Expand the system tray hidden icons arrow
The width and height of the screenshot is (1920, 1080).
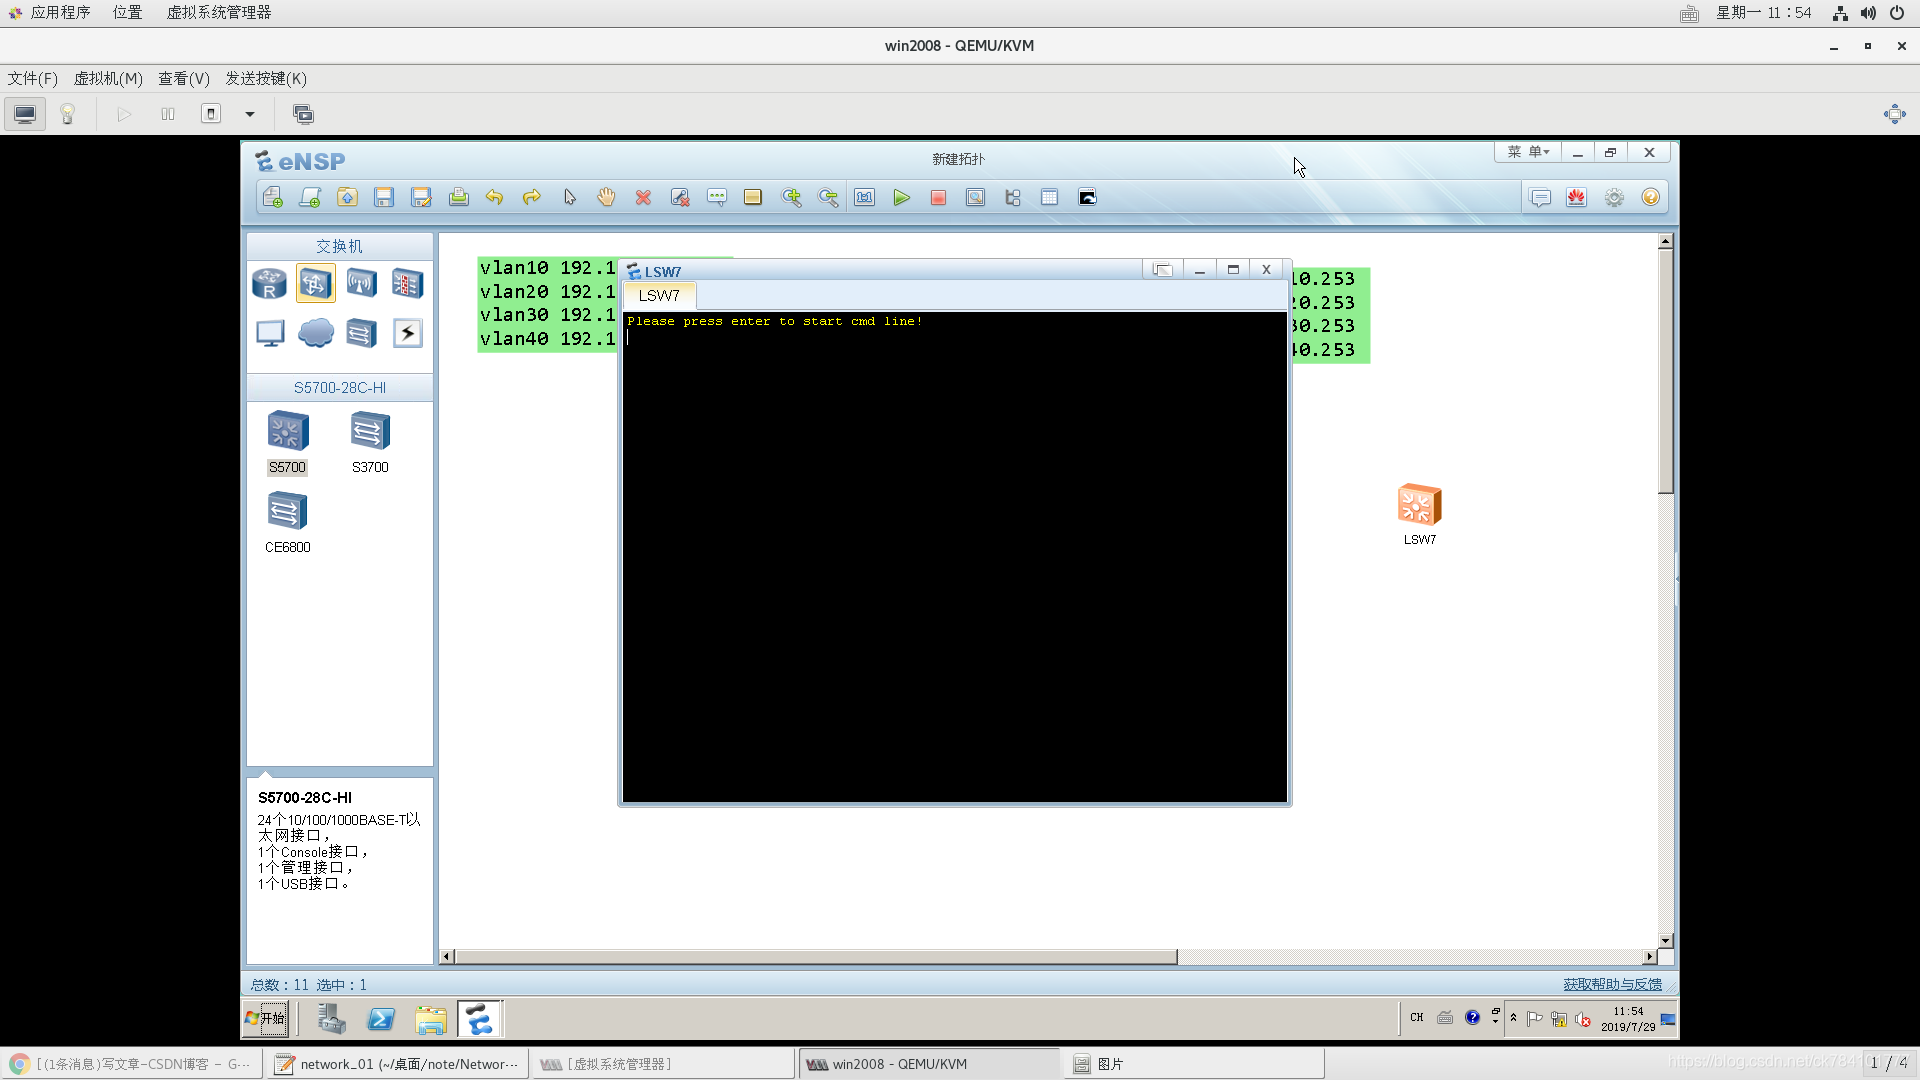[x=1513, y=1018]
